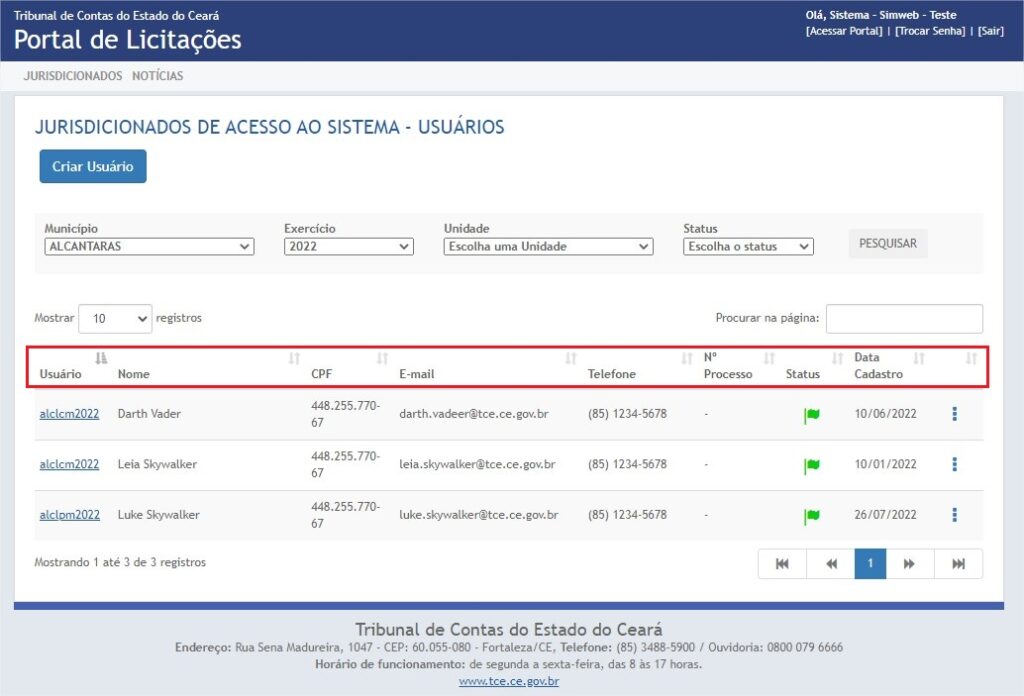Click green status flag for Luke Skywalker

(812, 516)
